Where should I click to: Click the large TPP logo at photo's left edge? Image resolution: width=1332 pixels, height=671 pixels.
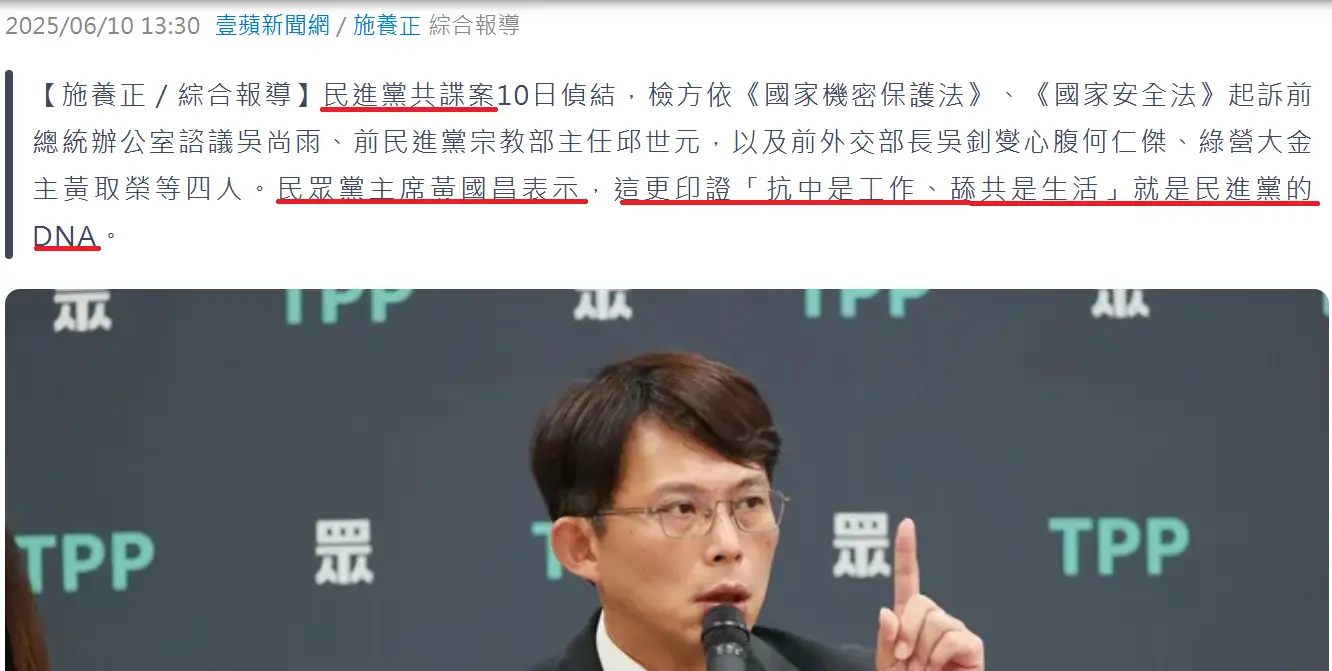[x=85, y=562]
